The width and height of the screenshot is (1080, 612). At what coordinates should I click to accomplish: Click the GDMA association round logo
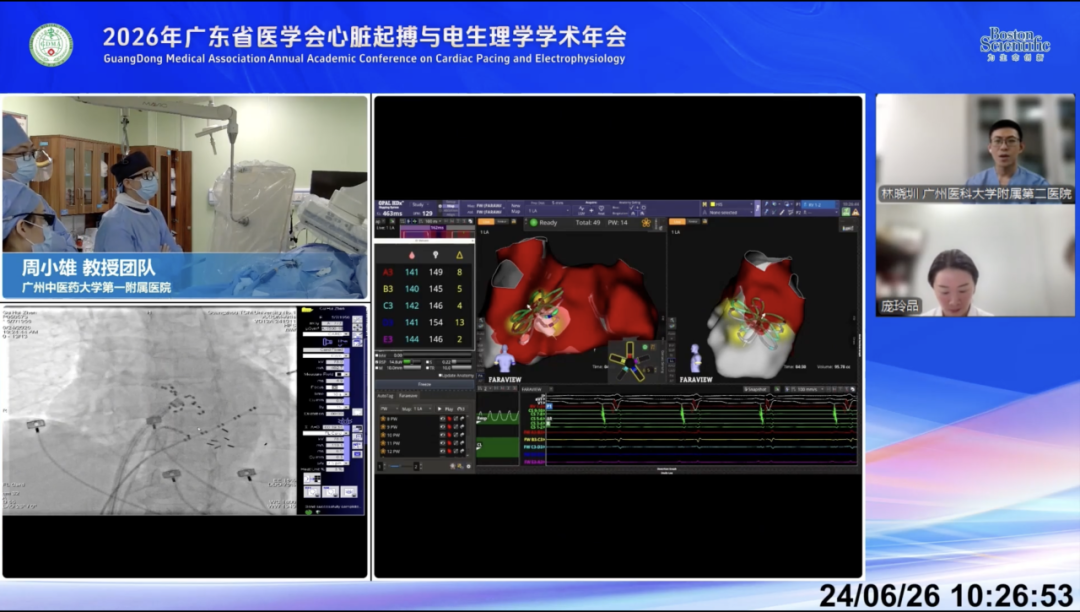[x=51, y=45]
